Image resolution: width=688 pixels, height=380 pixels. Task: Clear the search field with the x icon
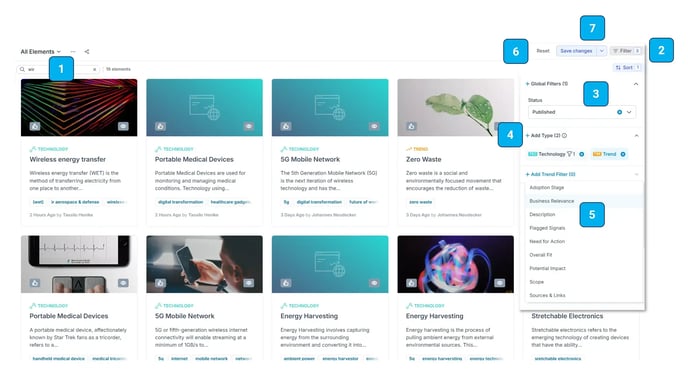pyautogui.click(x=94, y=69)
